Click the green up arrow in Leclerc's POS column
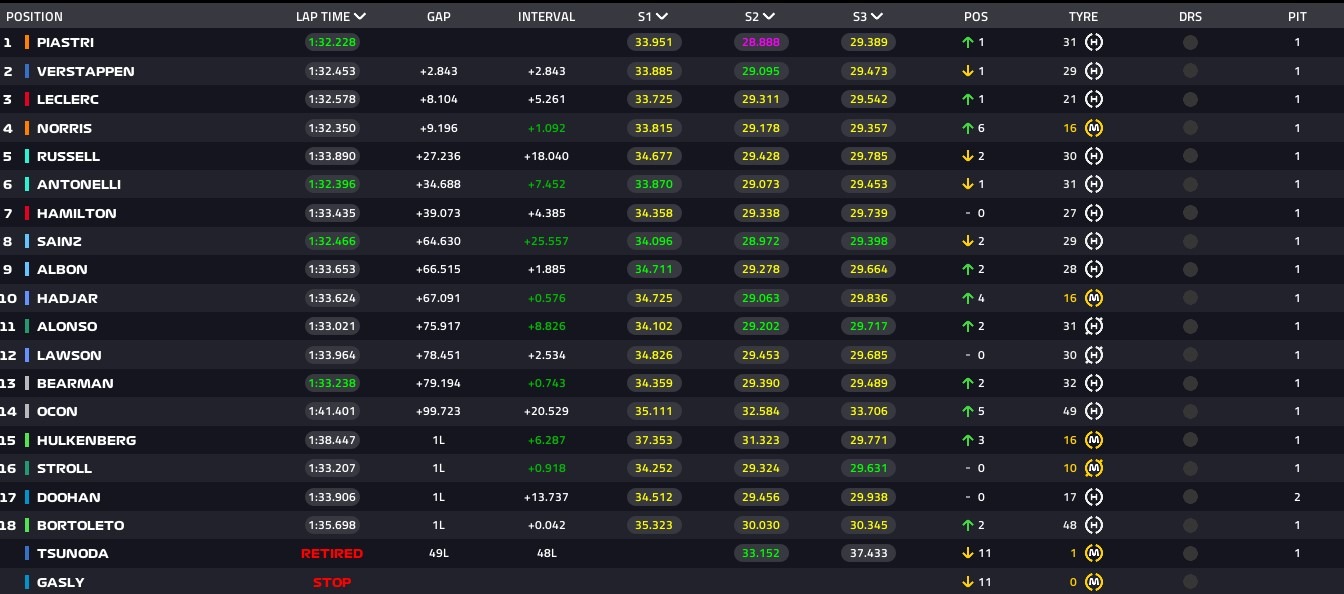The height and width of the screenshot is (594, 1344). click(968, 99)
